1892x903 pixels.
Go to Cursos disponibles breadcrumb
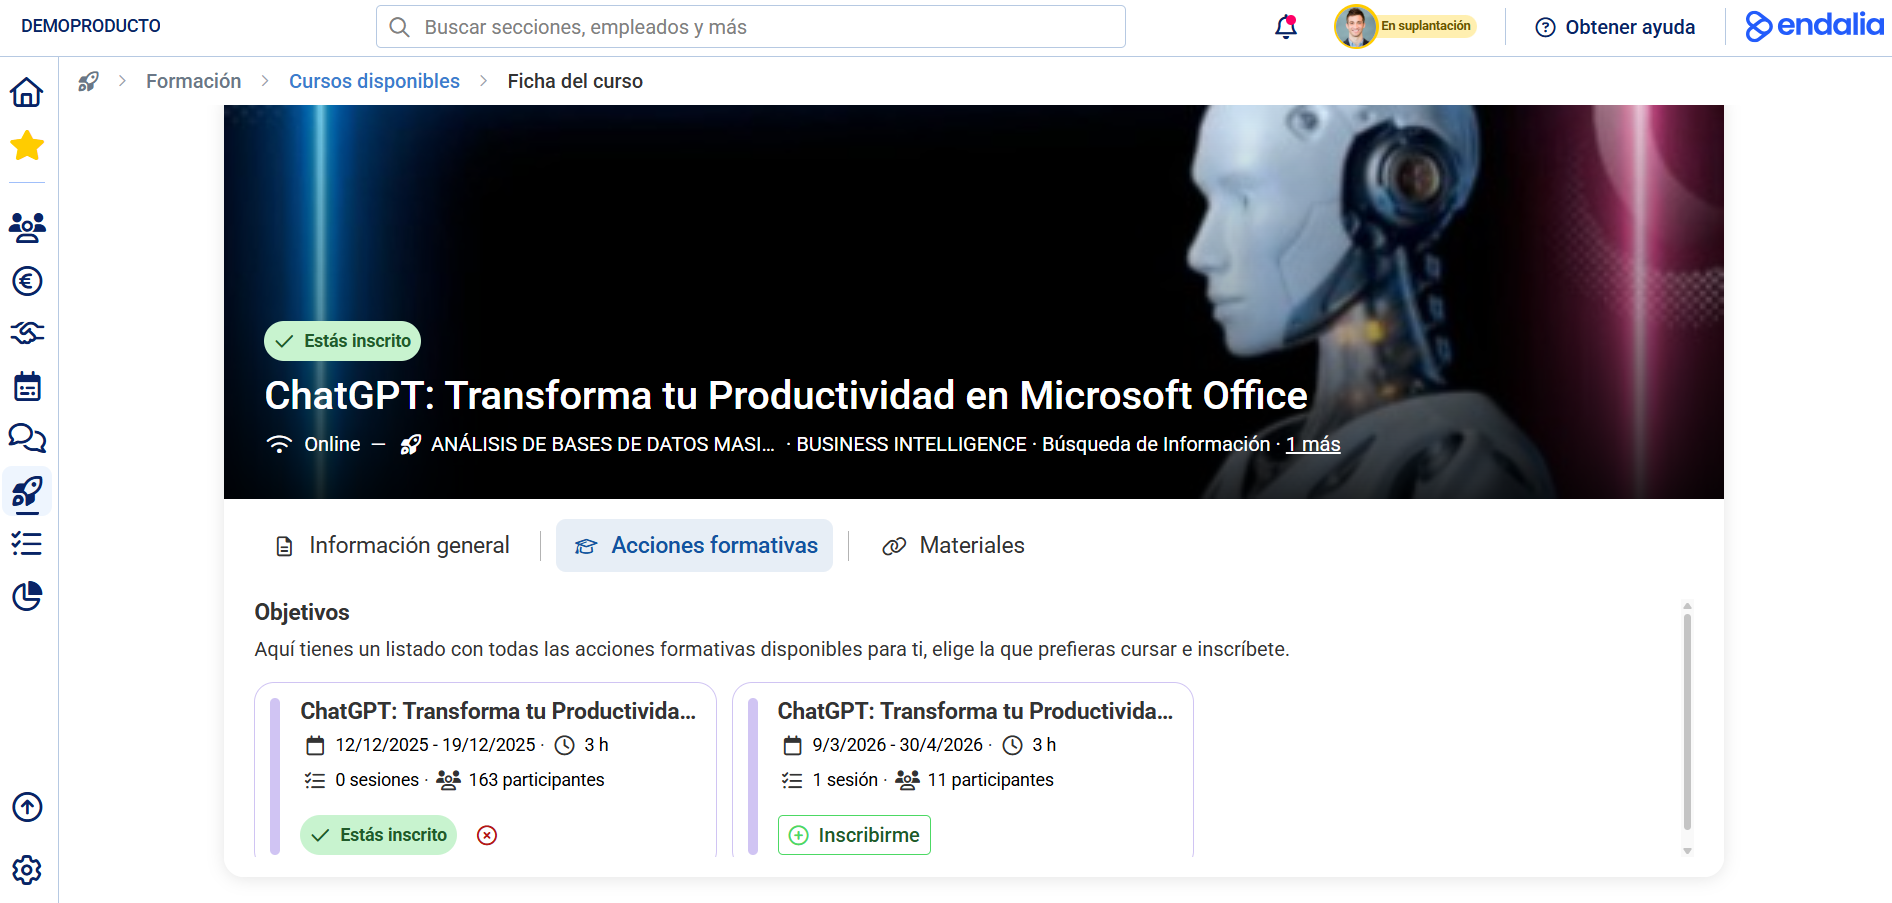pyautogui.click(x=374, y=81)
